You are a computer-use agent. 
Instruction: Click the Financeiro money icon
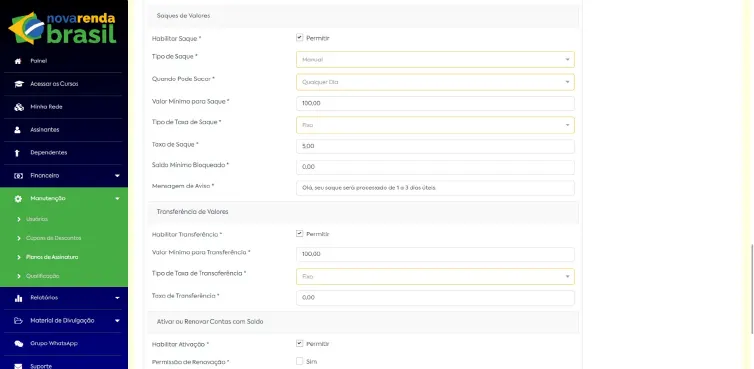pos(18,176)
